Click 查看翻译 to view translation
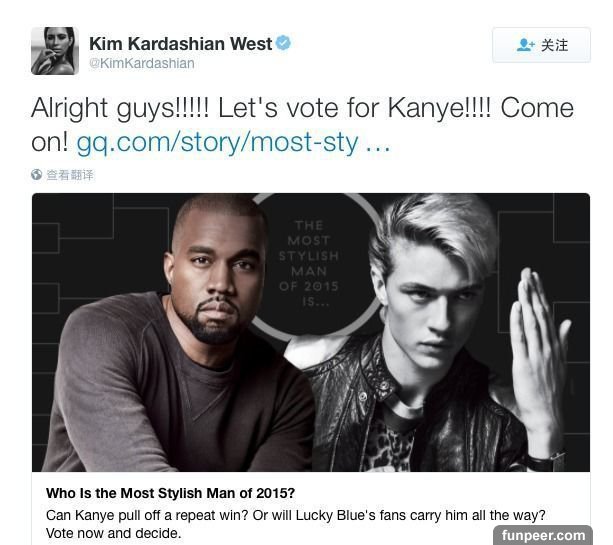The height and width of the screenshot is (545, 613). point(70,175)
